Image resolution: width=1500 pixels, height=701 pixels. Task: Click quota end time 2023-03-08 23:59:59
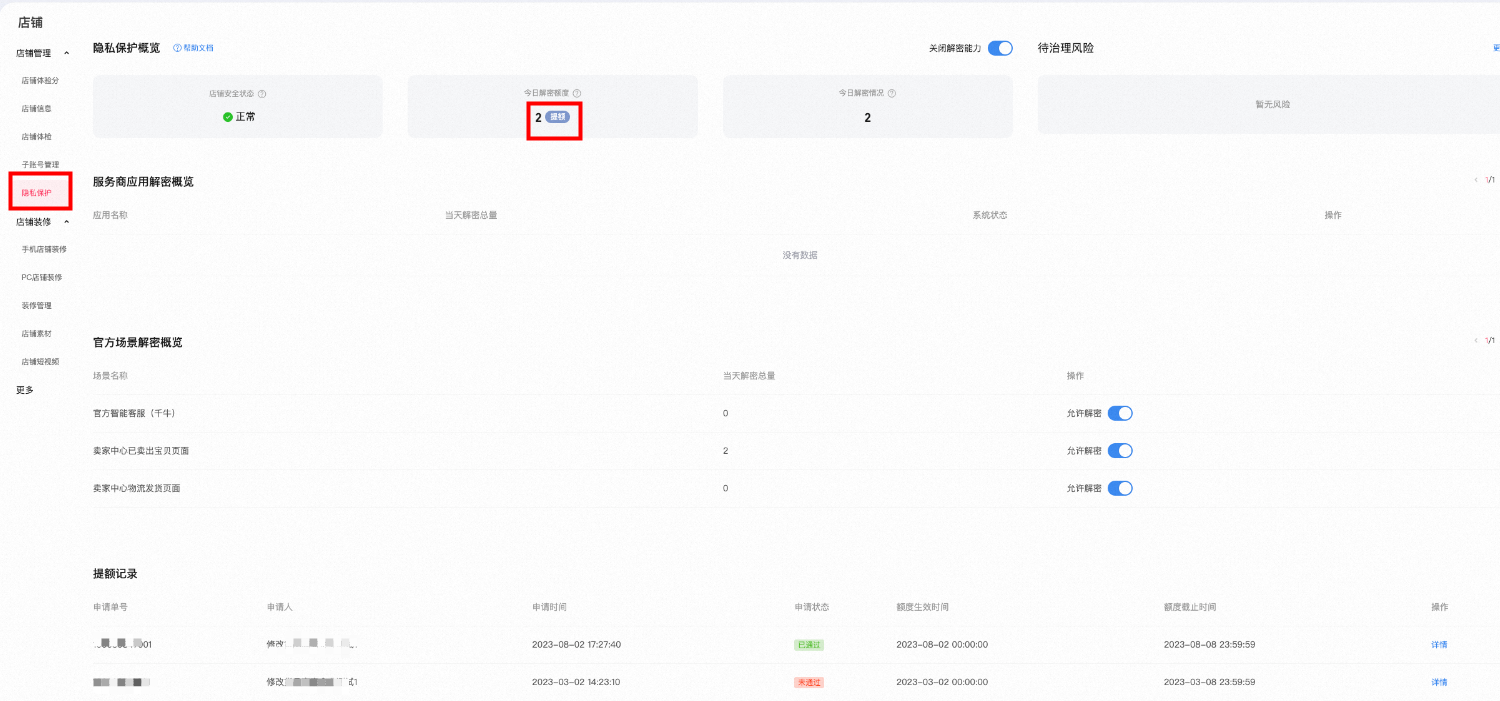pos(1209,682)
